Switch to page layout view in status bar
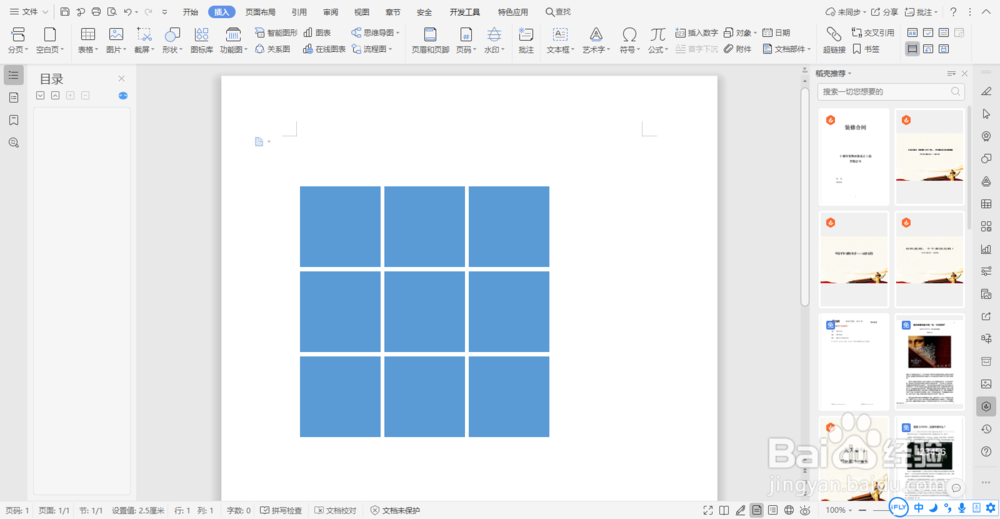 pos(756,510)
